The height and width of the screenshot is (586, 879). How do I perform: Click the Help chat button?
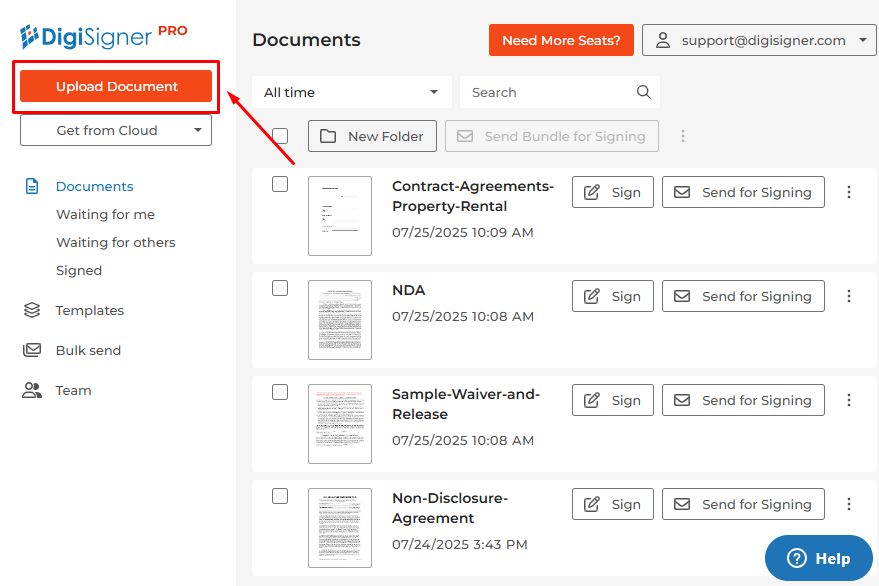click(818, 558)
